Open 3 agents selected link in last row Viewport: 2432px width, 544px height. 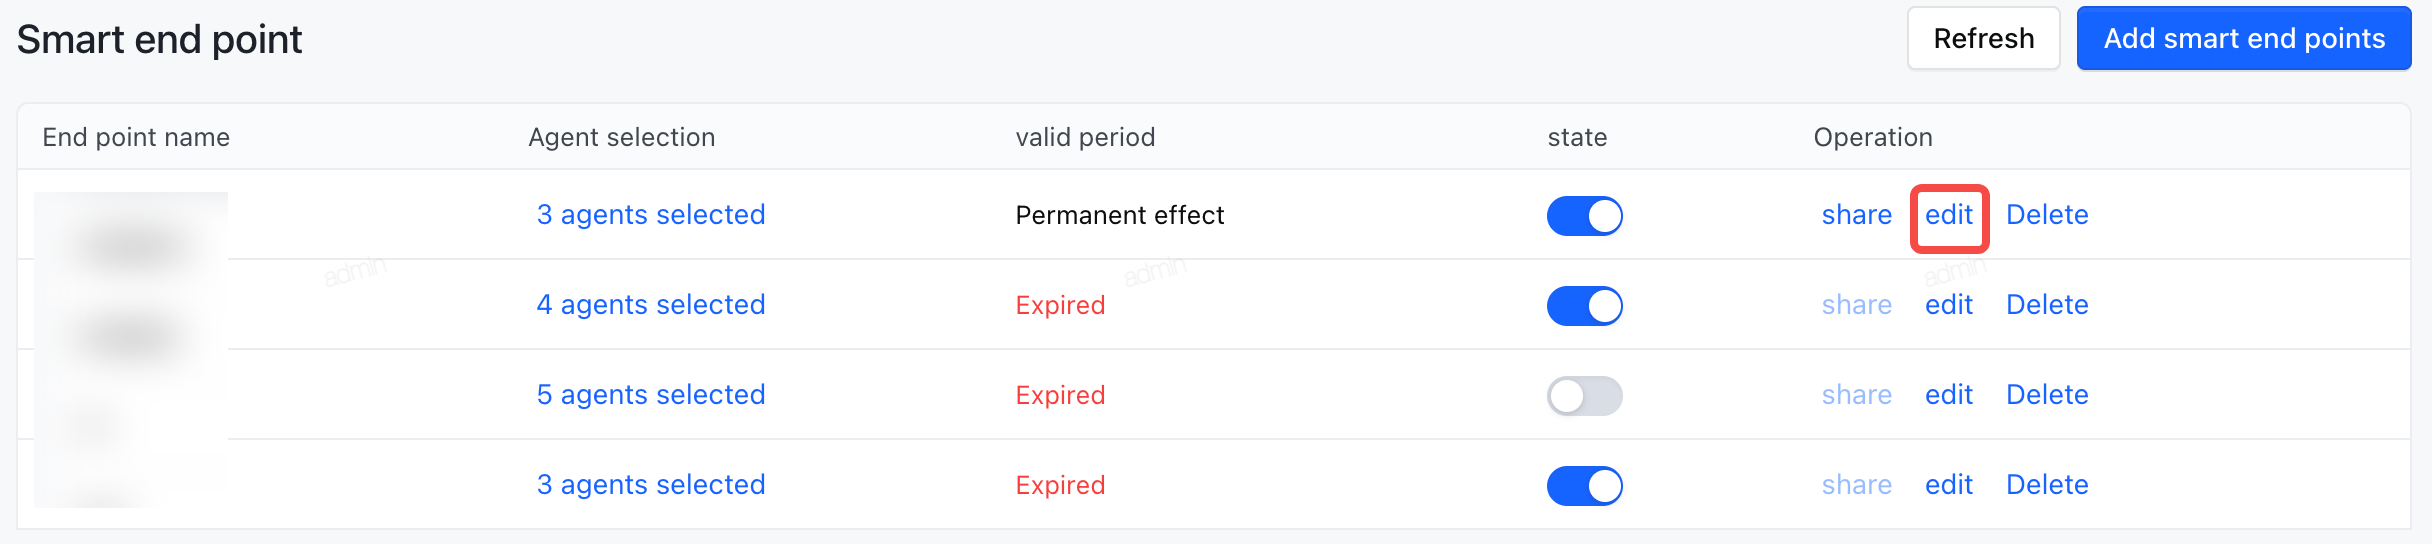click(651, 485)
